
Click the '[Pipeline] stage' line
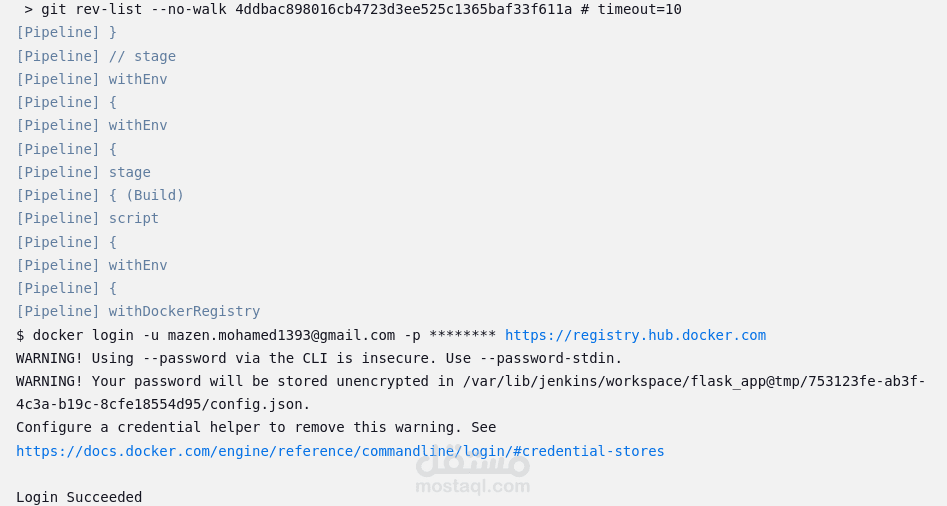point(83,172)
